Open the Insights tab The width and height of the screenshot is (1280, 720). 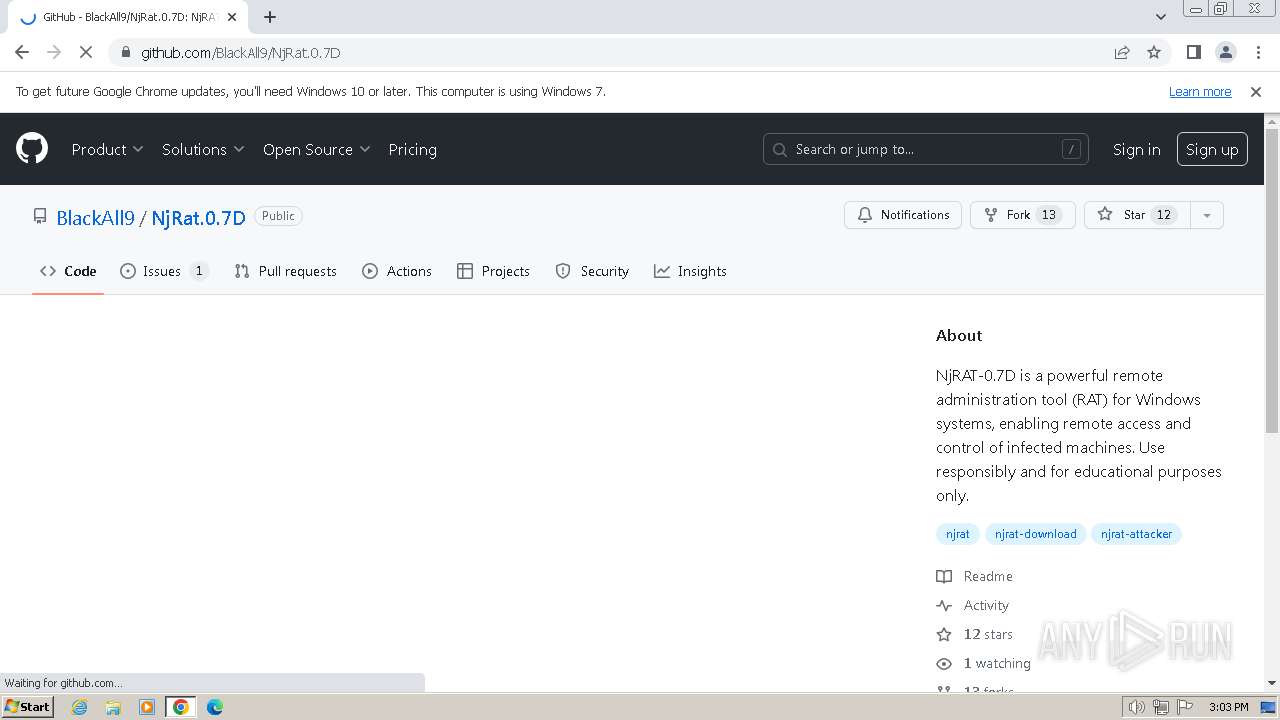pos(690,271)
